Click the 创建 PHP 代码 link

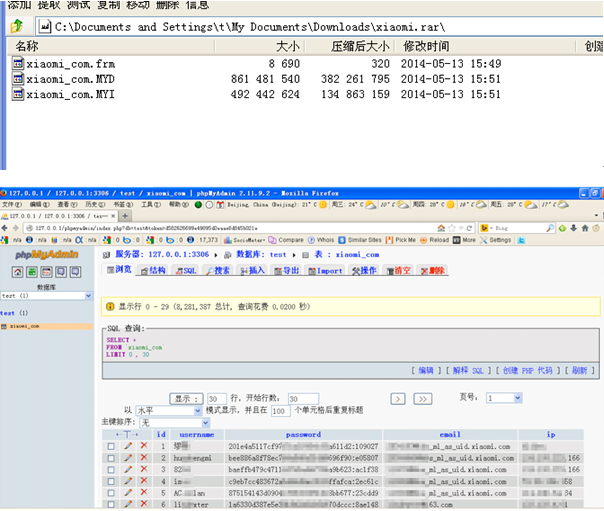528,370
